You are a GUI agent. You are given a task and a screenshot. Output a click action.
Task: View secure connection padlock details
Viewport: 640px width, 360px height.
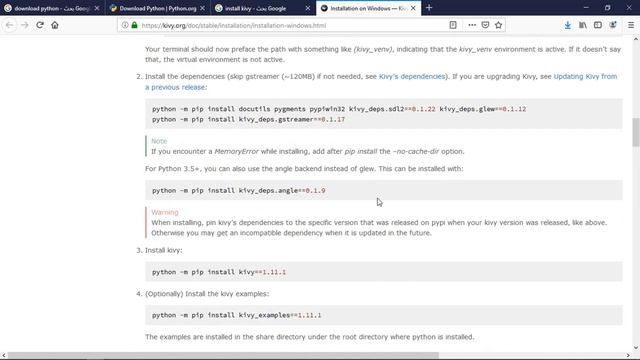(134, 25)
